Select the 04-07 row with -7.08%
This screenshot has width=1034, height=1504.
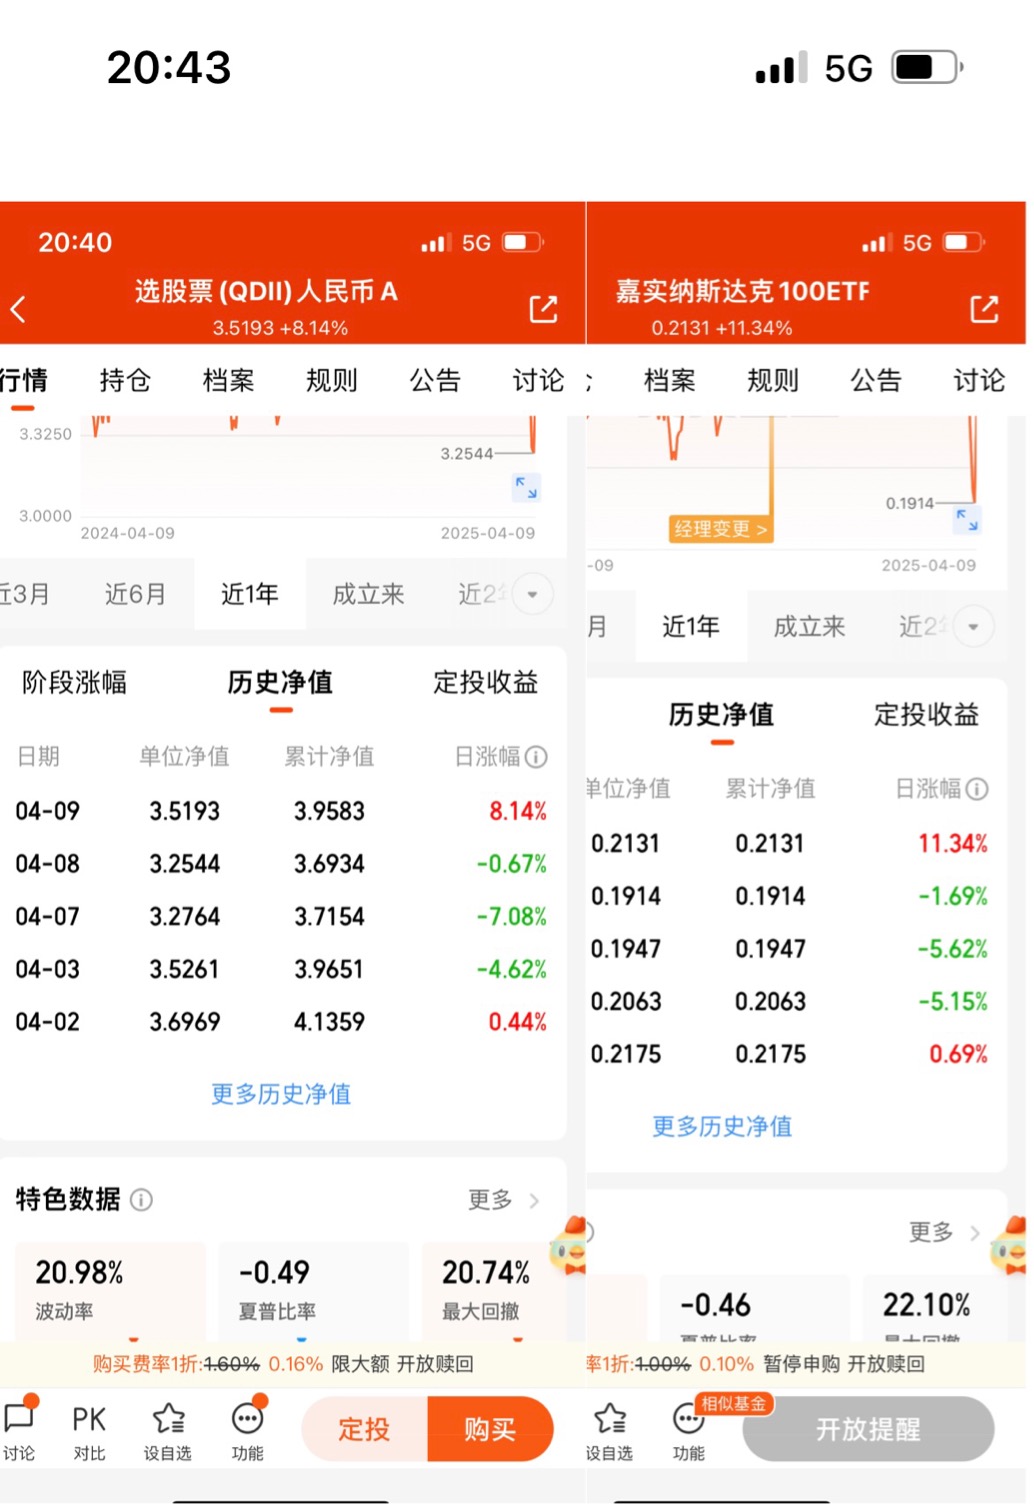[x=281, y=916]
